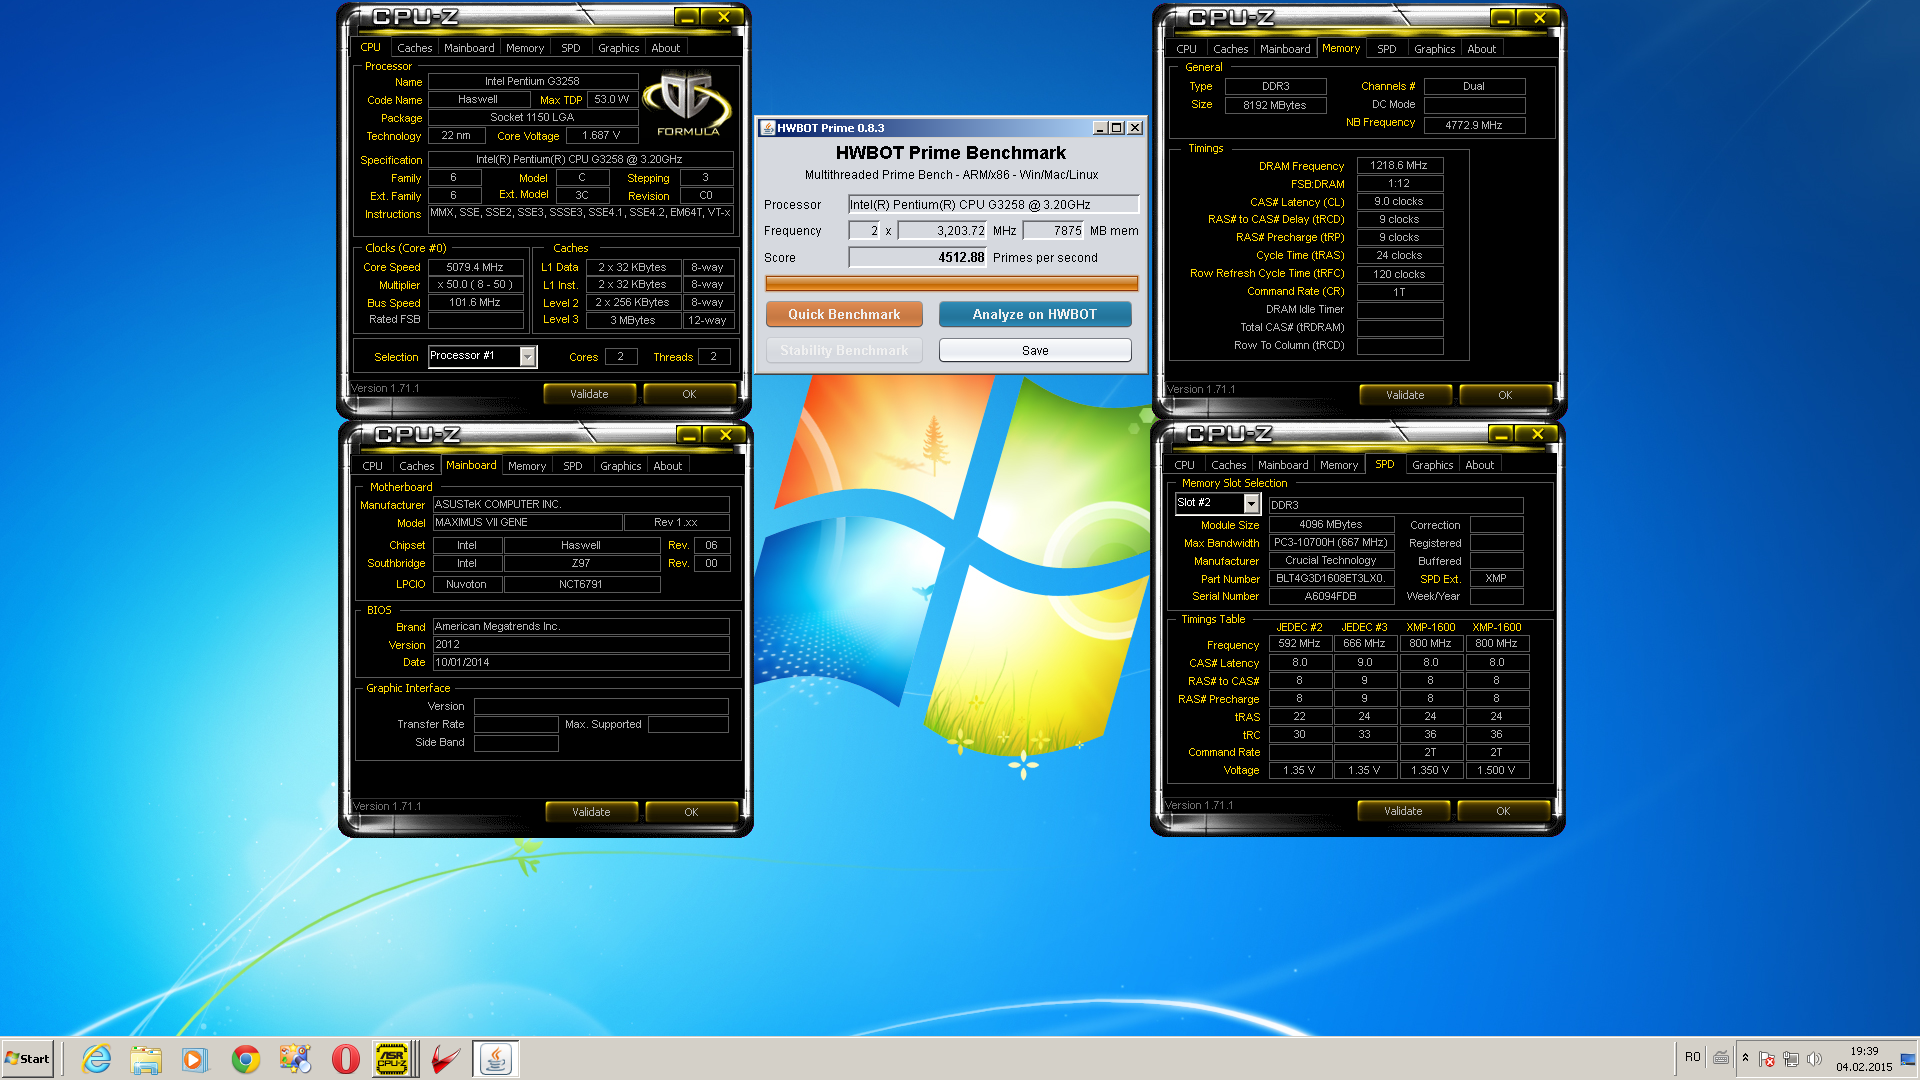Viewport: 1920px width, 1080px height.
Task: Open Internet Explorer from the taskbar
Action: [96, 1059]
